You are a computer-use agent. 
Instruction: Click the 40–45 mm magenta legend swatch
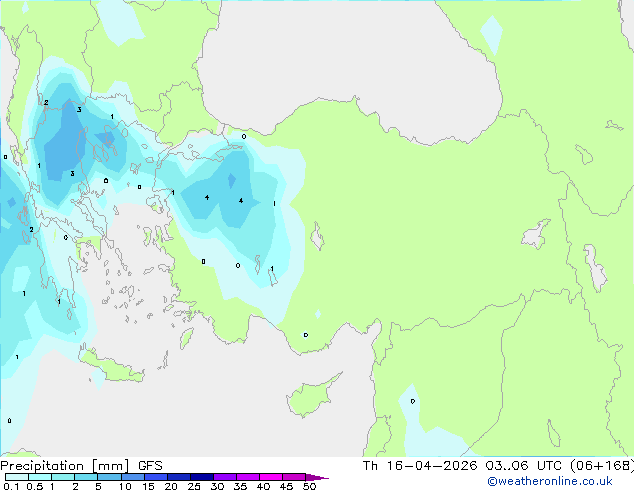[271, 477]
